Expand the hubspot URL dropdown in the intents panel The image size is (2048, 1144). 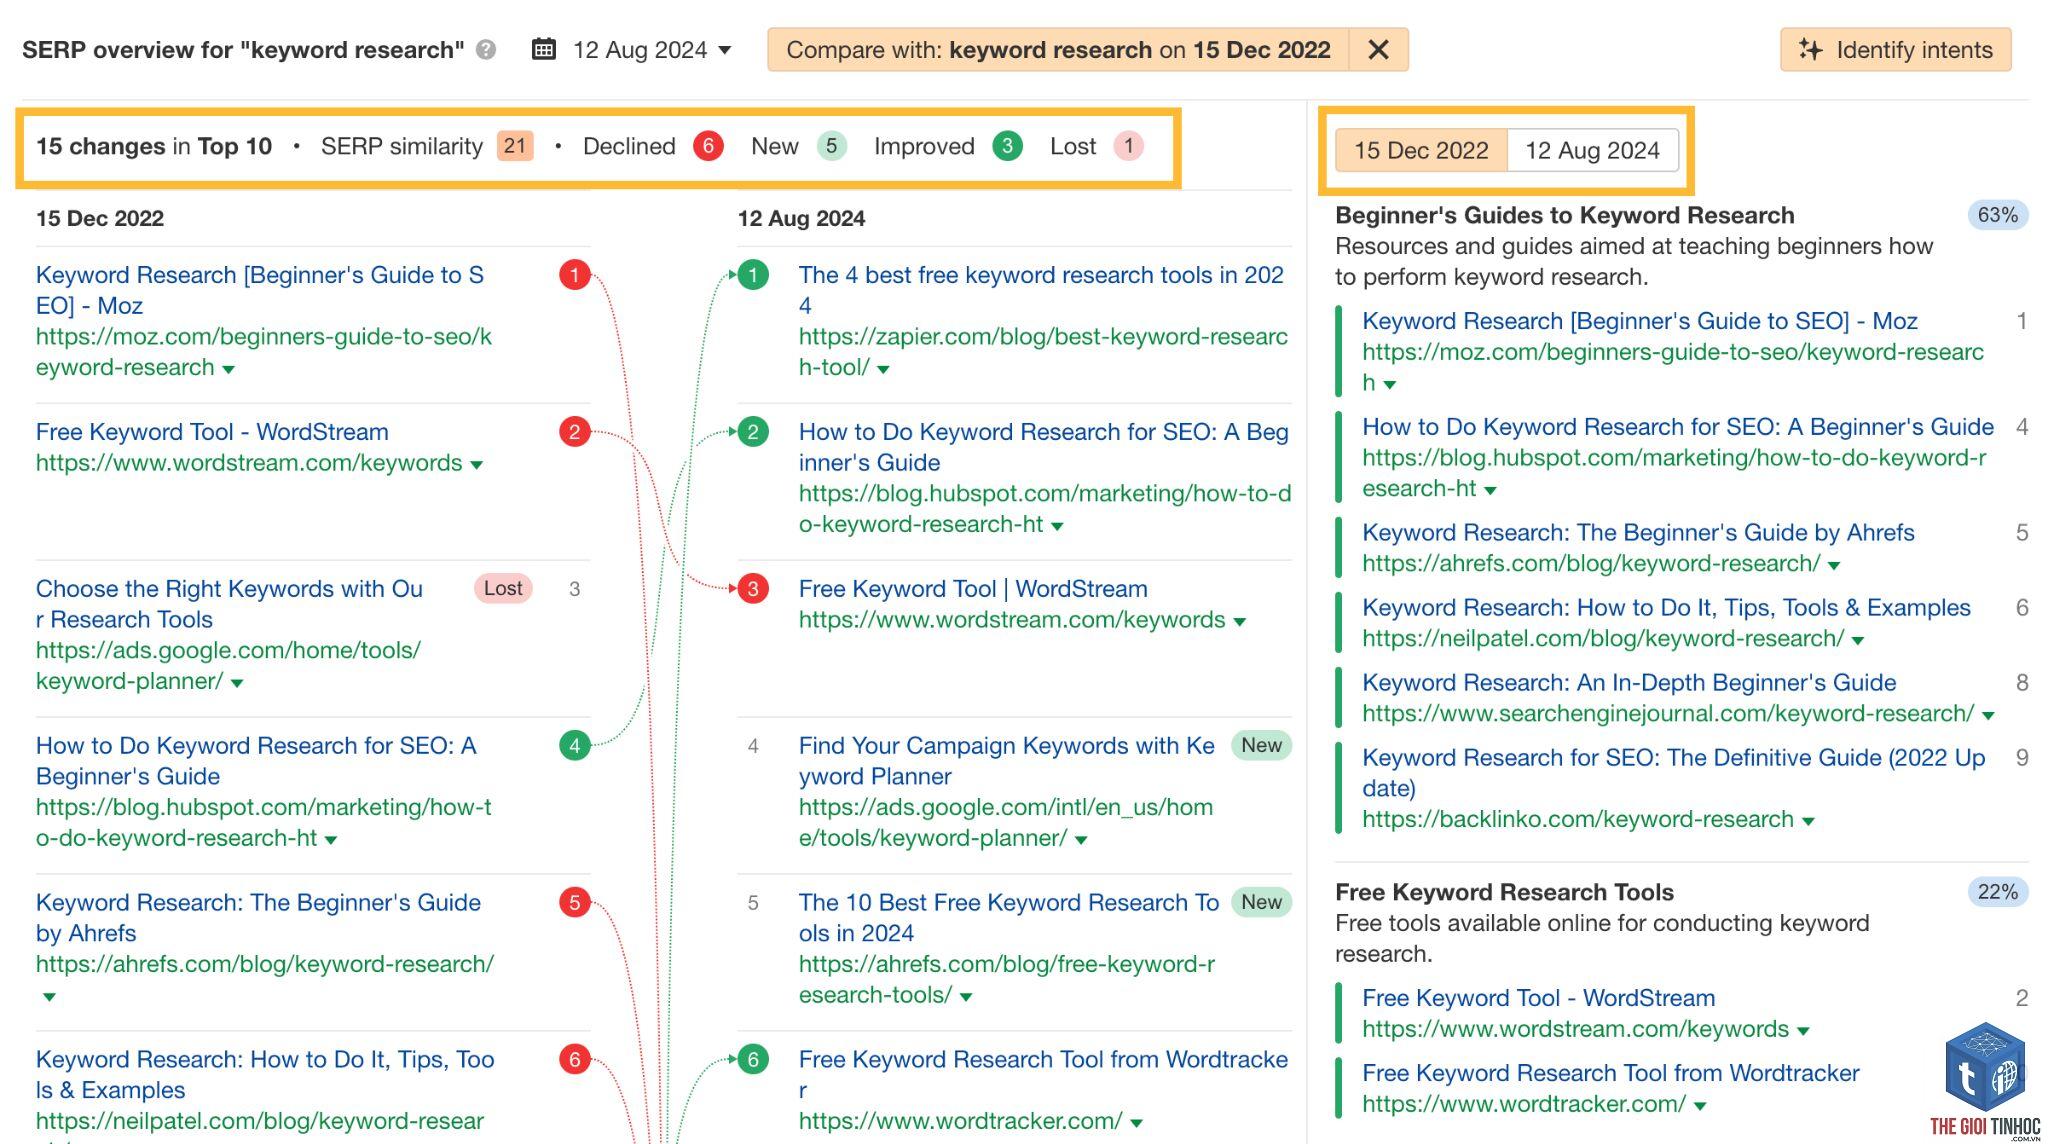pos(1490,490)
